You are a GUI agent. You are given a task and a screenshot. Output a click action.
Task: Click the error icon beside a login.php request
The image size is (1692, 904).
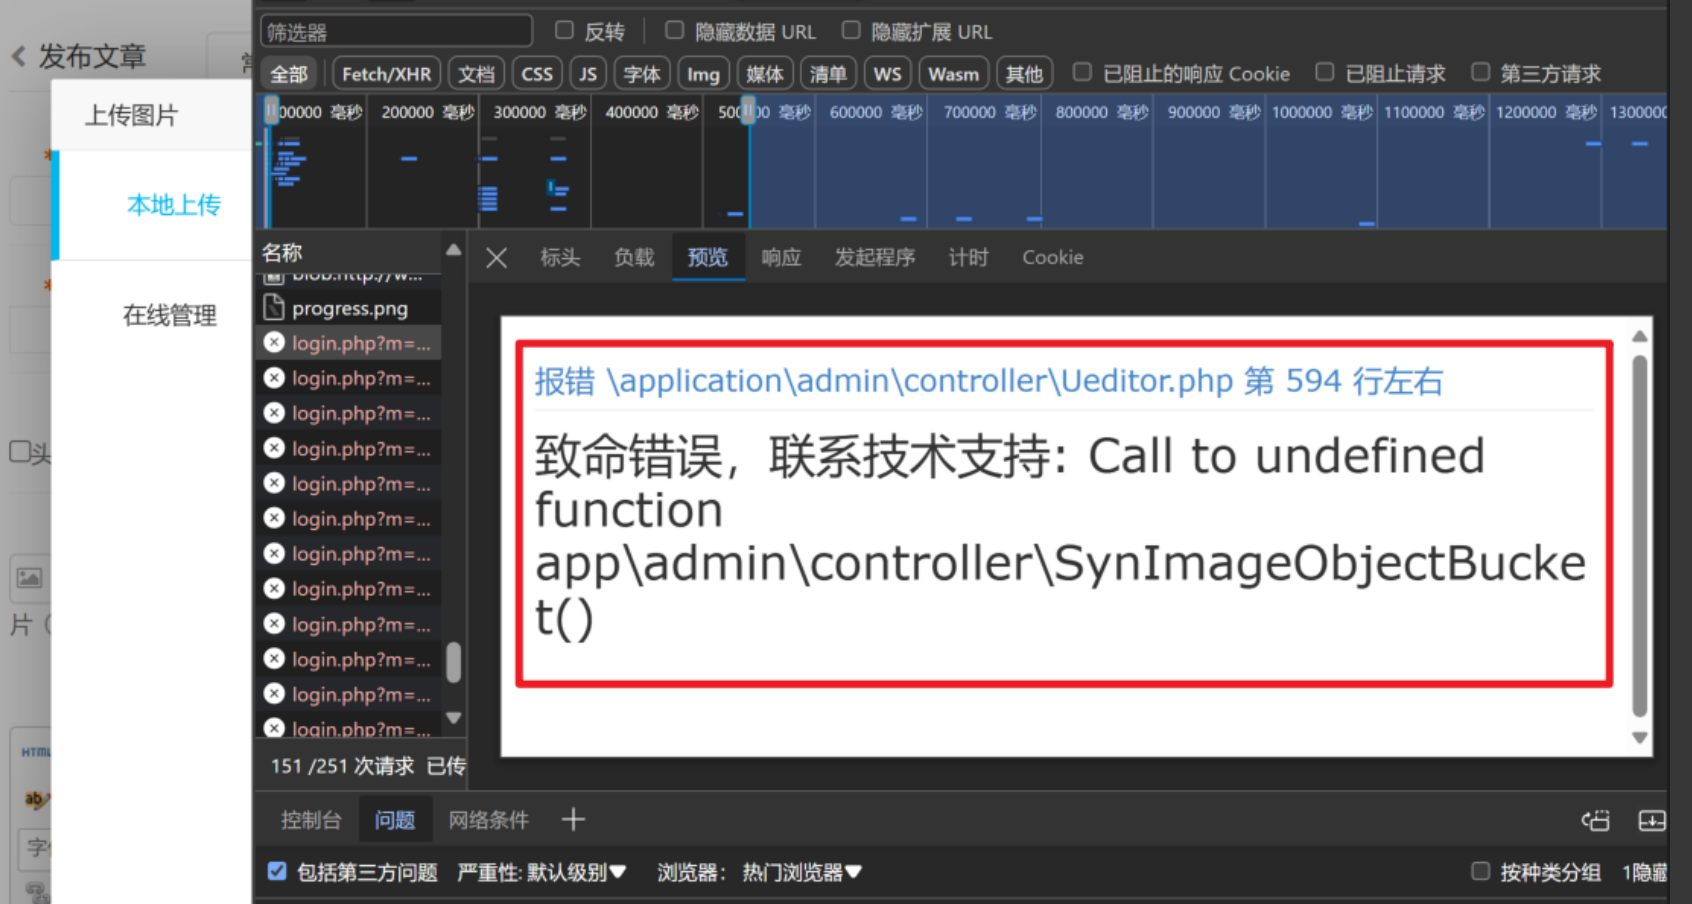coord(274,342)
